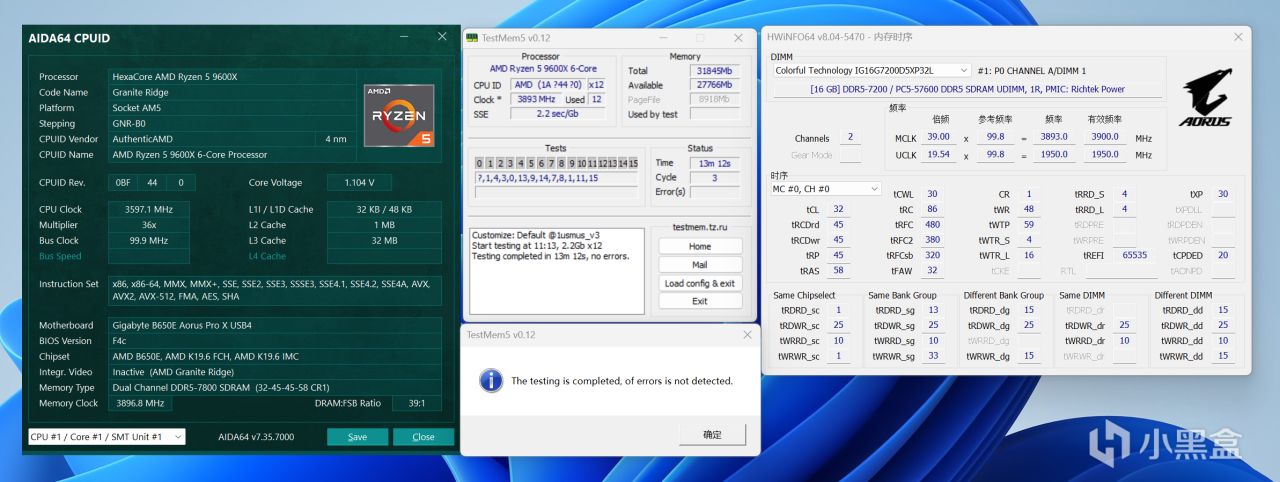Click the Close button in AIDA64 CPUID
The image size is (1280, 482).
(423, 437)
